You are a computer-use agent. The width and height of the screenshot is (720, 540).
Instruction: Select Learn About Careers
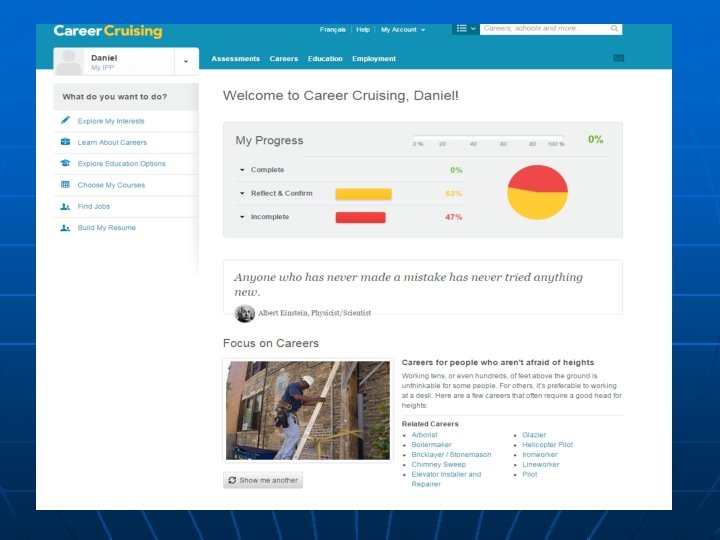click(x=112, y=142)
